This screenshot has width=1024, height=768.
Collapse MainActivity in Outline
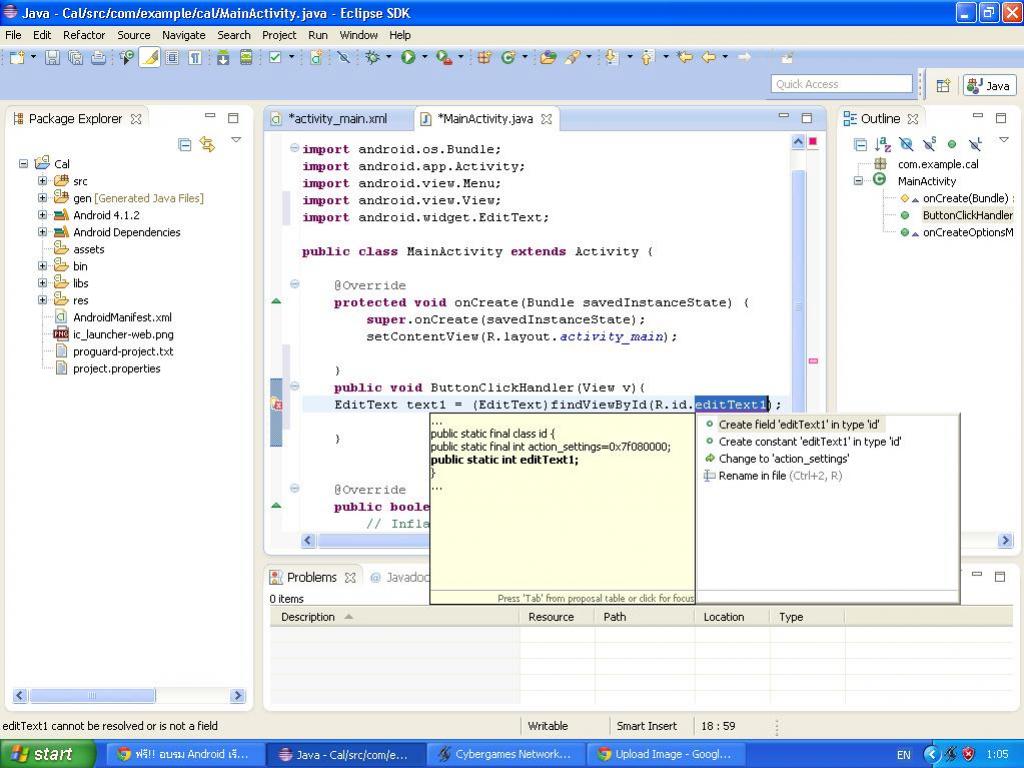859,181
